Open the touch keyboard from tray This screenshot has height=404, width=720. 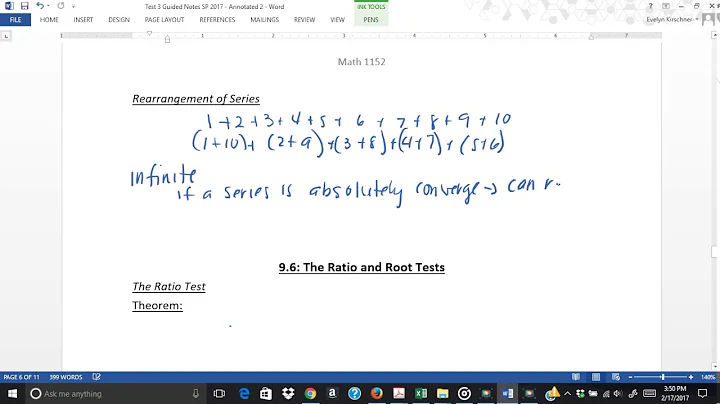pos(649,393)
